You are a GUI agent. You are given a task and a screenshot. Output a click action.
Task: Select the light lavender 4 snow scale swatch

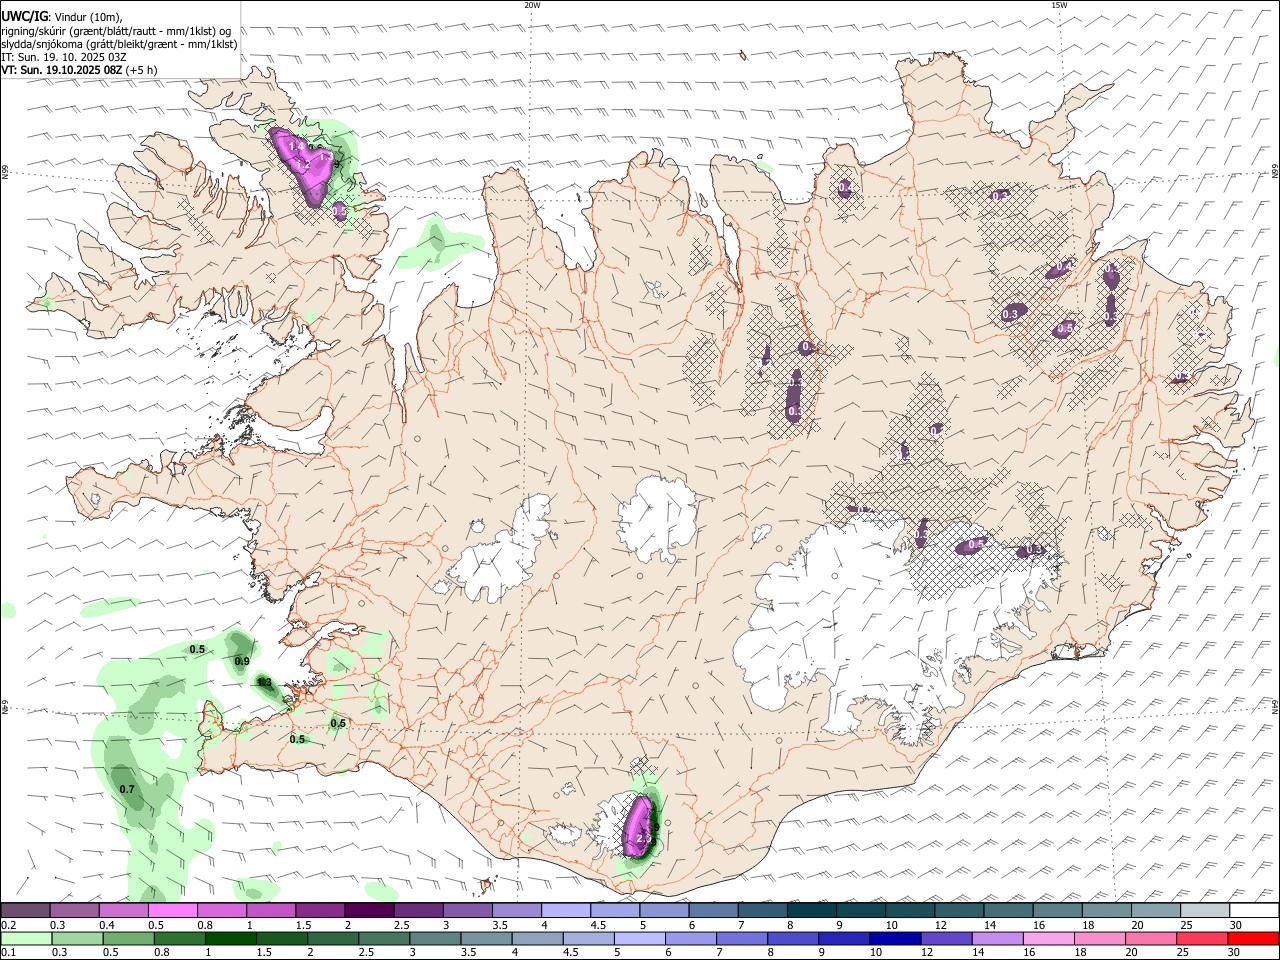566,911
